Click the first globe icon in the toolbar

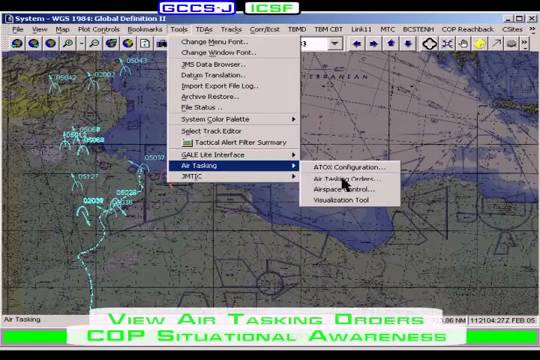17,44
